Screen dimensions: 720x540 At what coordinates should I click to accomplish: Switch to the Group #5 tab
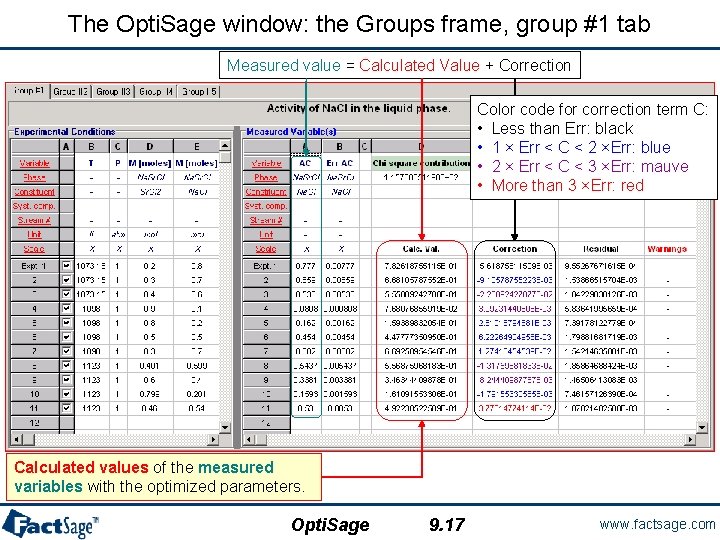point(199,91)
